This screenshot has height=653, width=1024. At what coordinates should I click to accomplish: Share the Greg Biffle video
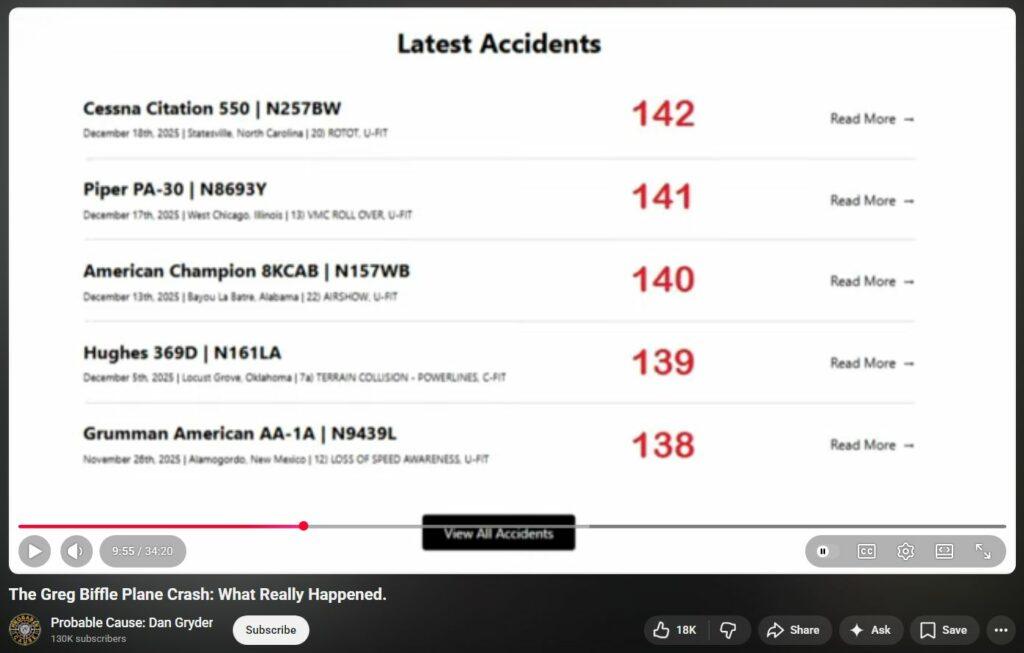pos(793,630)
